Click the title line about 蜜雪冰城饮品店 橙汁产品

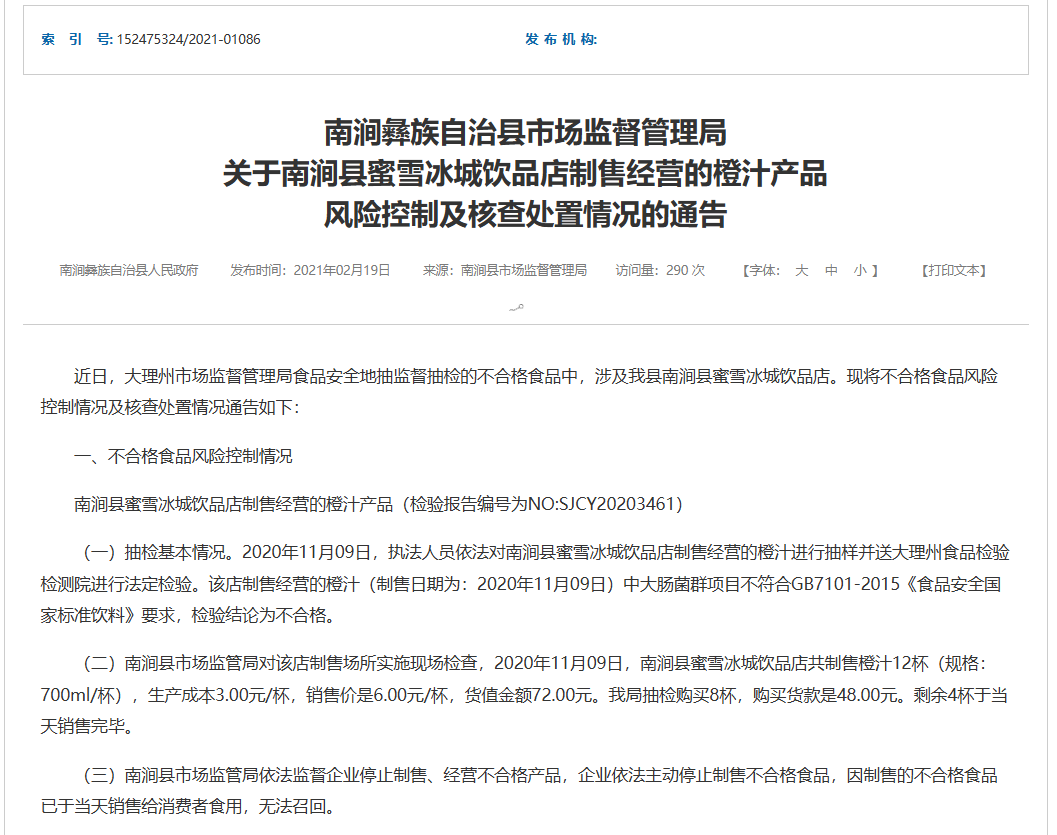526,174
